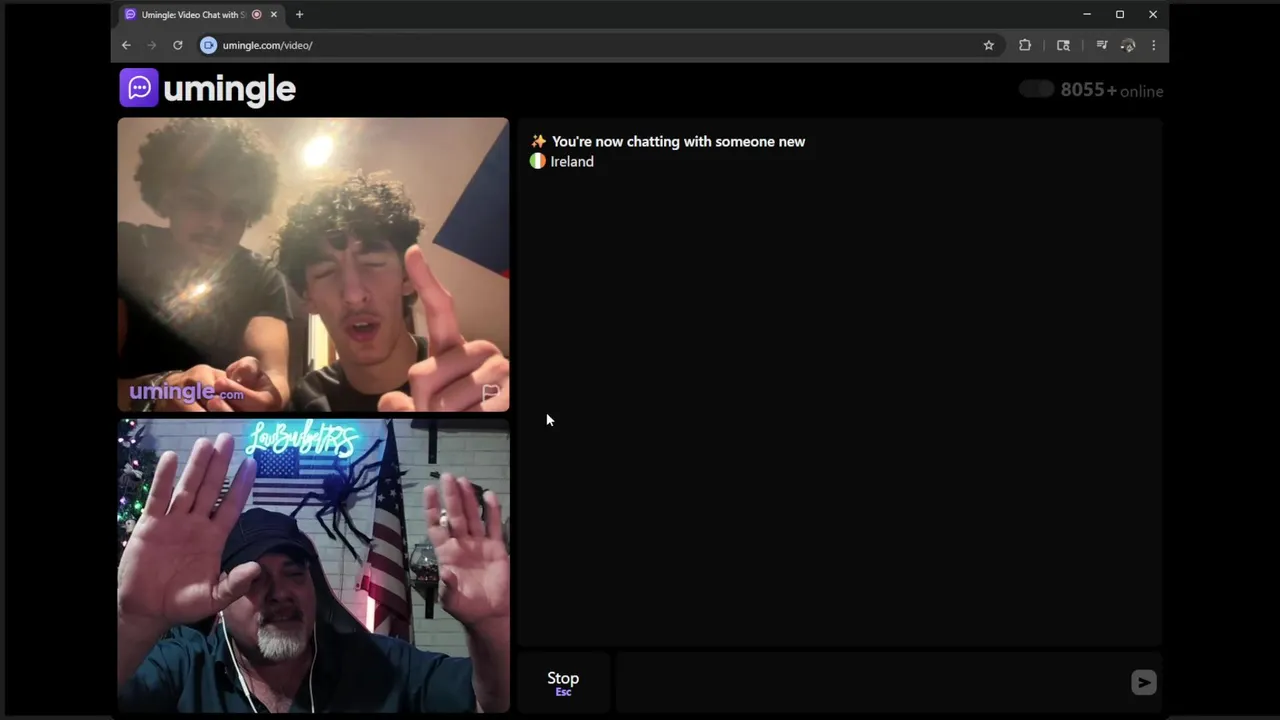Minimize the browser window

point(1087,14)
